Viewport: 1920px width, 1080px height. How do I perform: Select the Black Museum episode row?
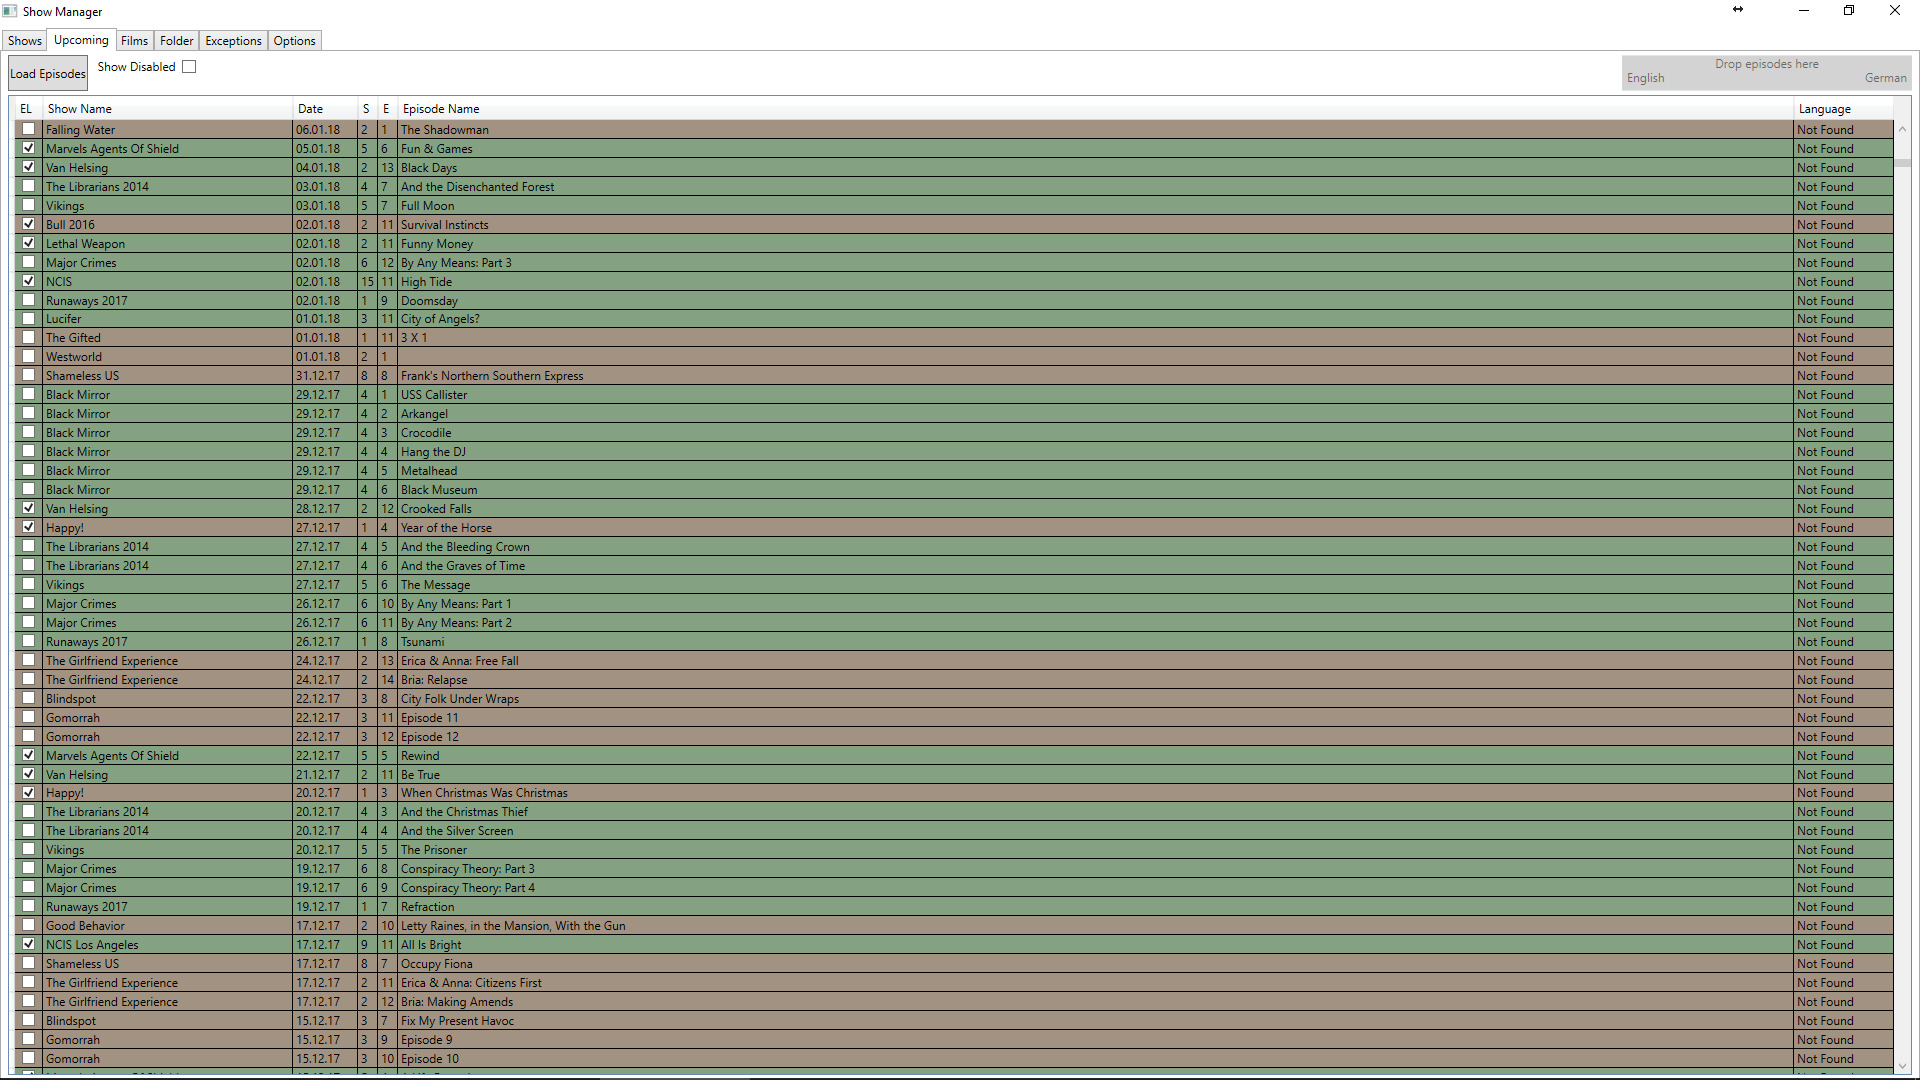[x=953, y=490]
